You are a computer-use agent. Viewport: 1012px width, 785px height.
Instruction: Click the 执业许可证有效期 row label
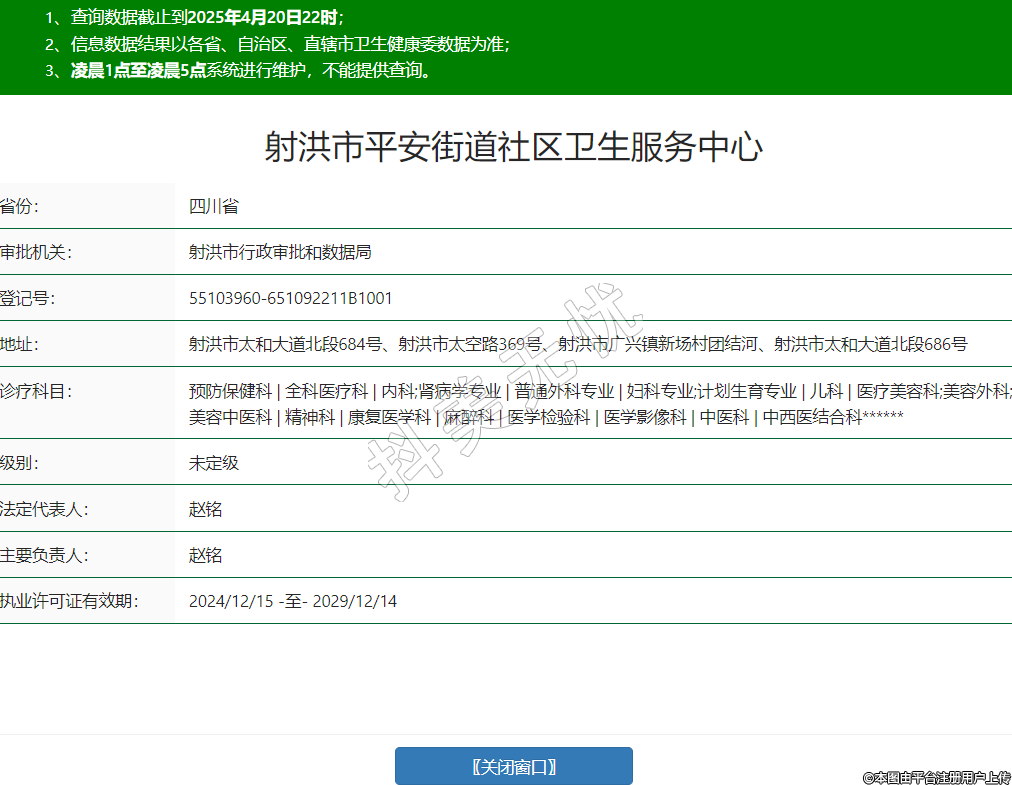pos(68,601)
